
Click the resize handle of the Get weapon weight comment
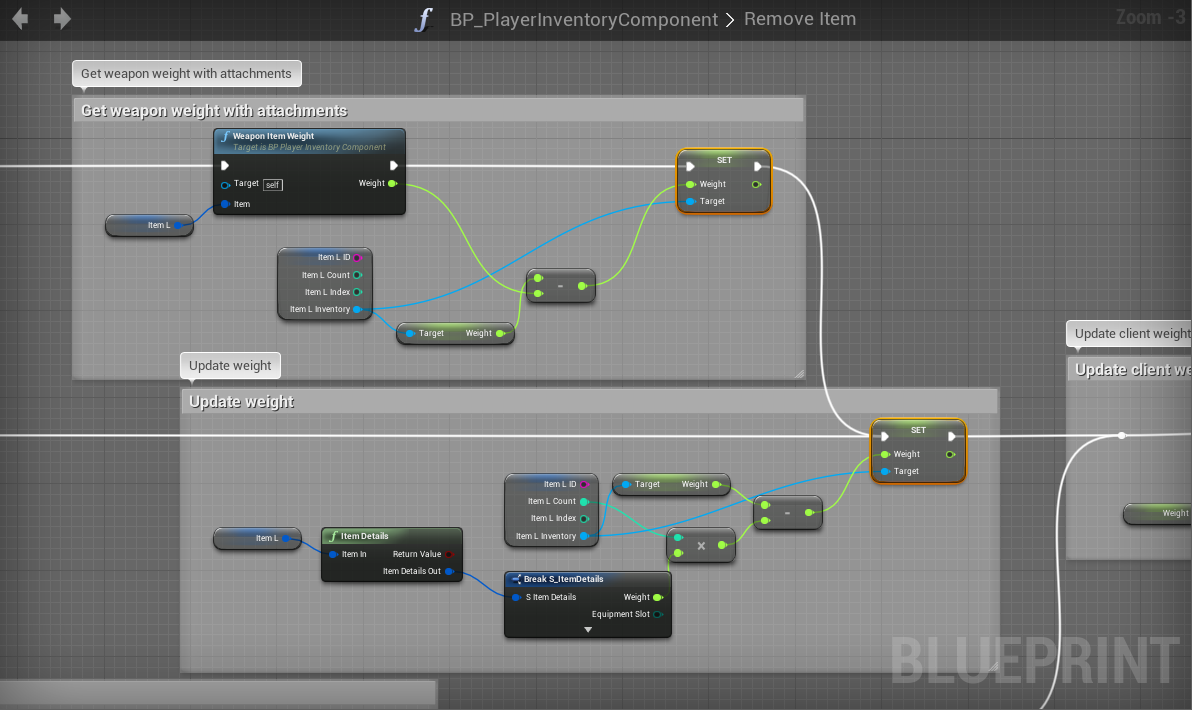(x=798, y=373)
